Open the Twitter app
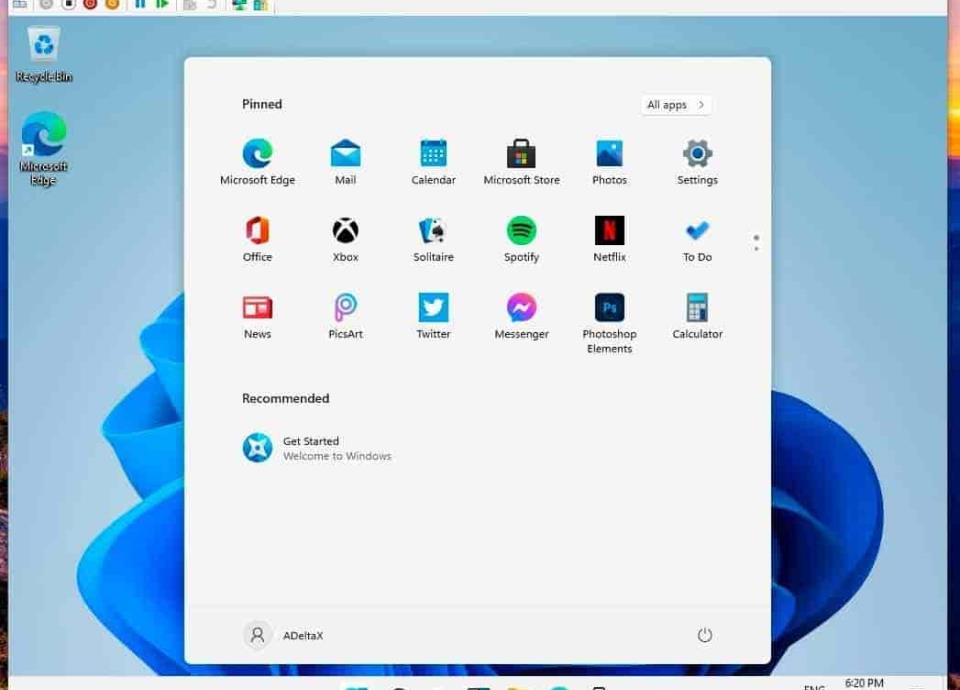Screen dimensions: 960x690 [x=433, y=308]
